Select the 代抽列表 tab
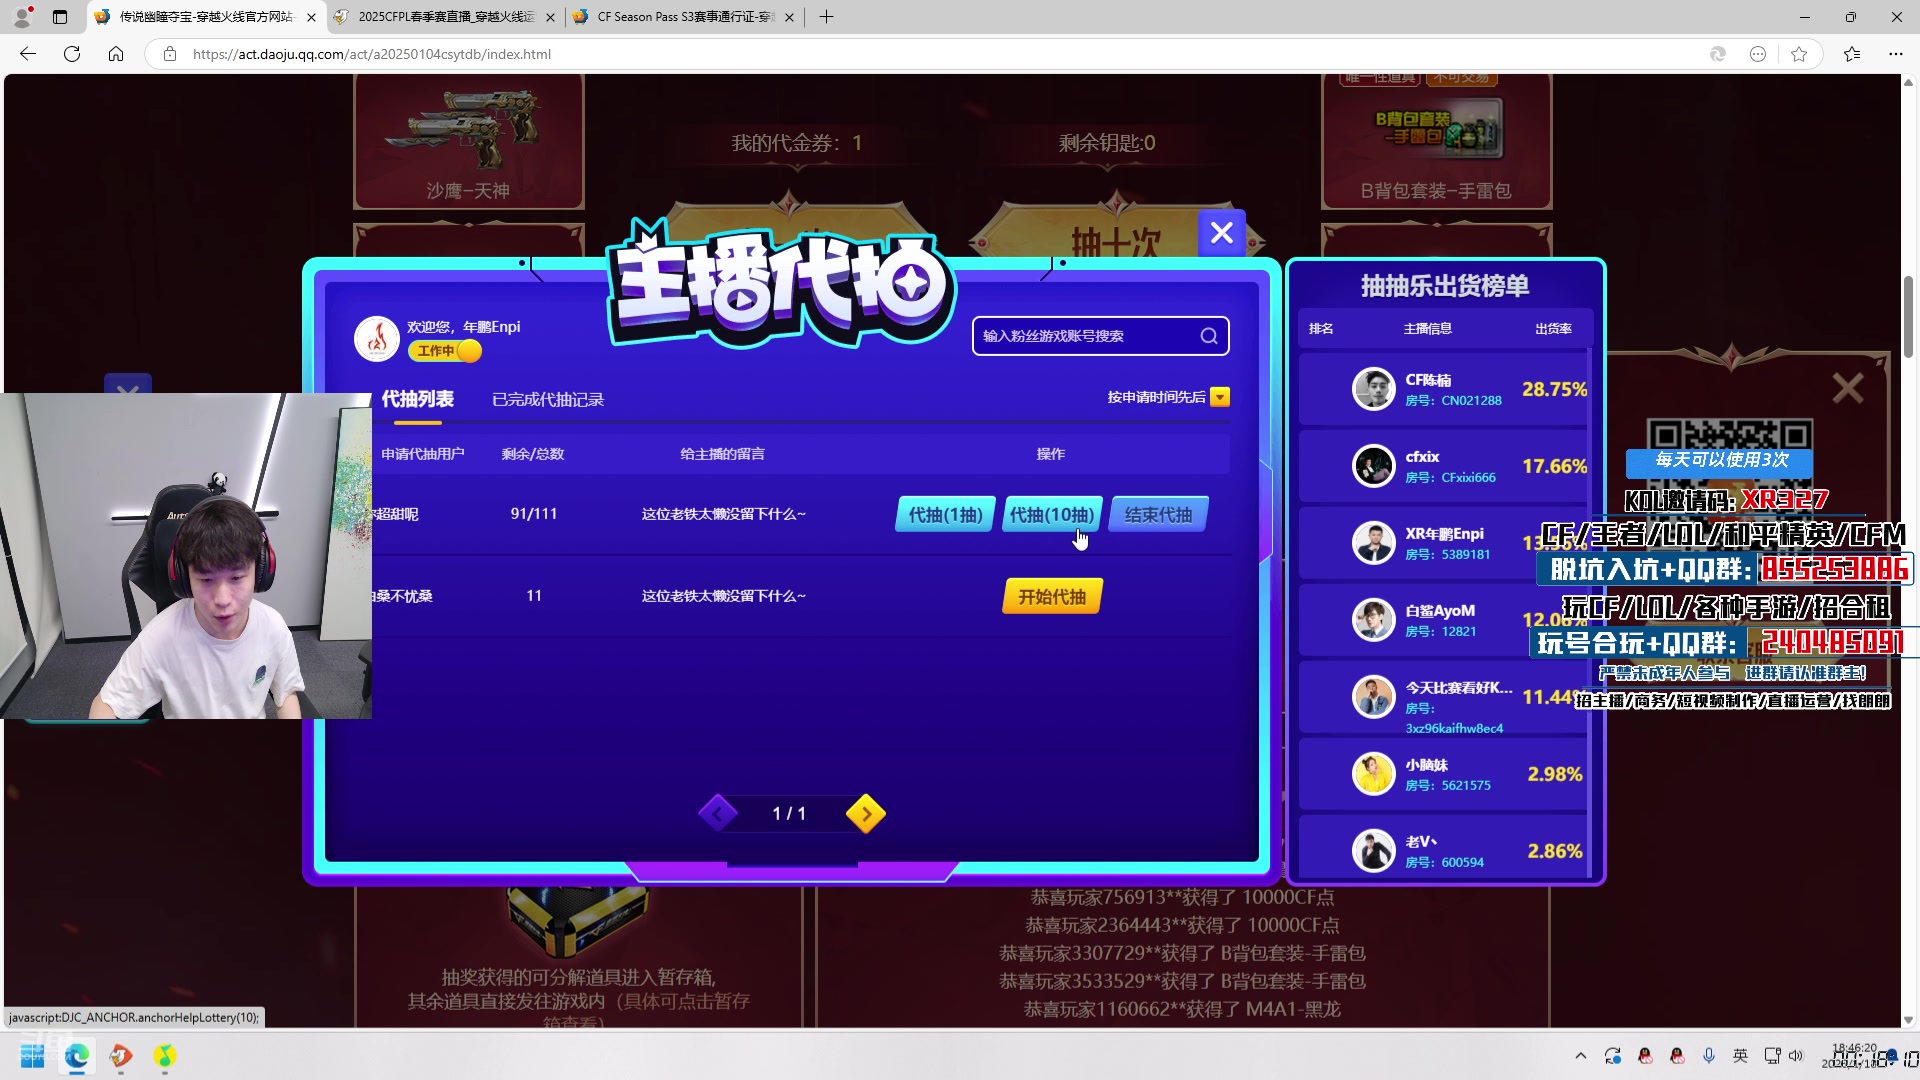 [x=417, y=399]
